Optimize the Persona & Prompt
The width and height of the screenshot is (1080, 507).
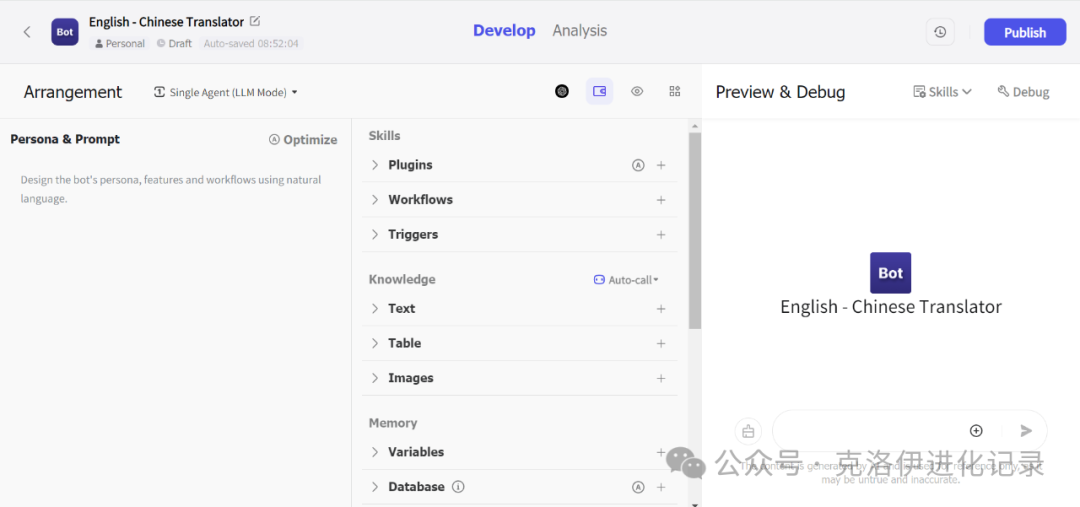(303, 140)
